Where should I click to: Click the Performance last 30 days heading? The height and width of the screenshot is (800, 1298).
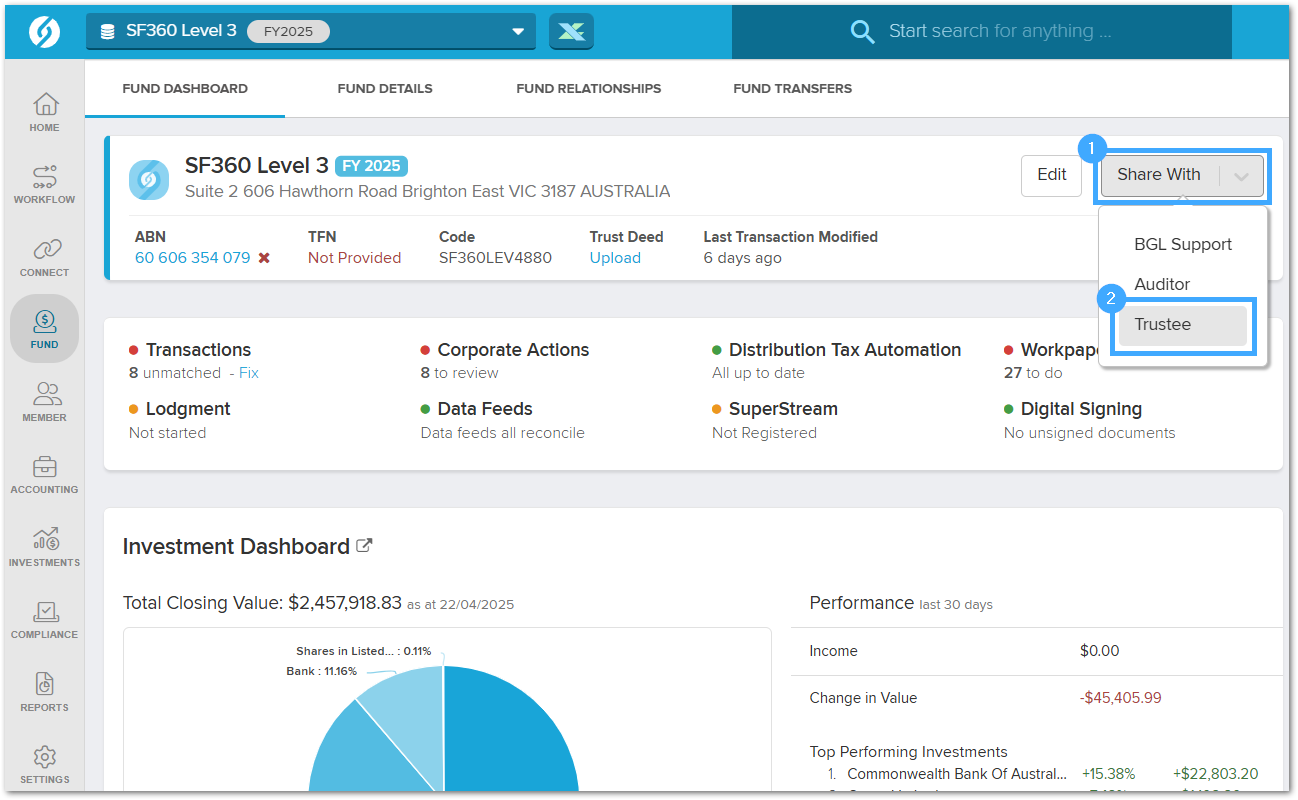tap(901, 603)
